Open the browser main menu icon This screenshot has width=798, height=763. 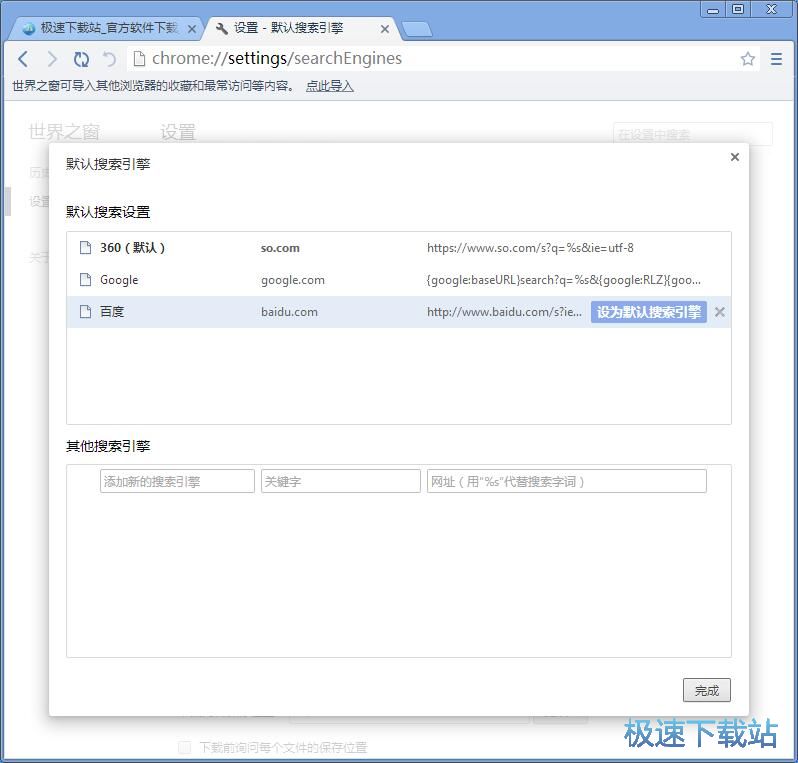[x=776, y=59]
